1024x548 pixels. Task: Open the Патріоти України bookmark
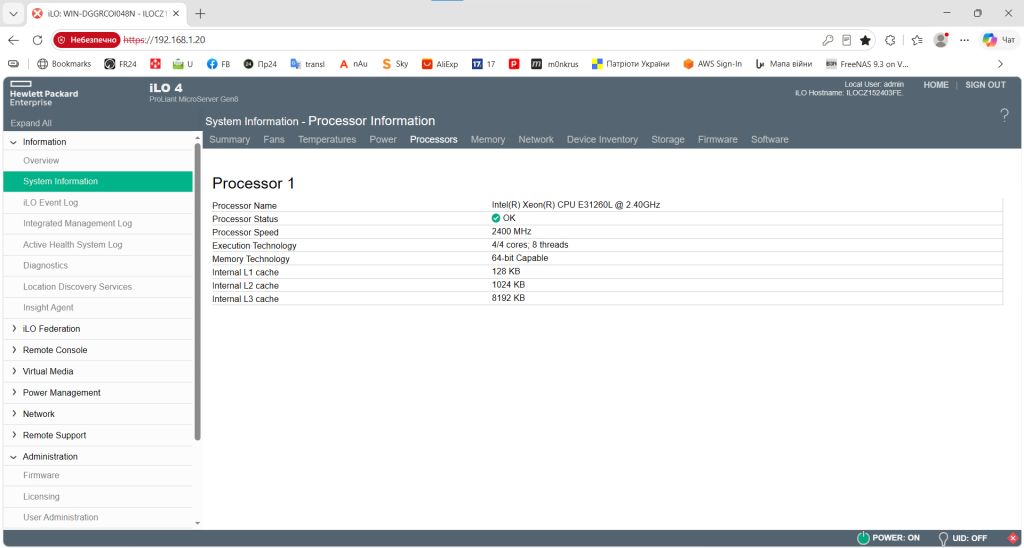(630, 64)
